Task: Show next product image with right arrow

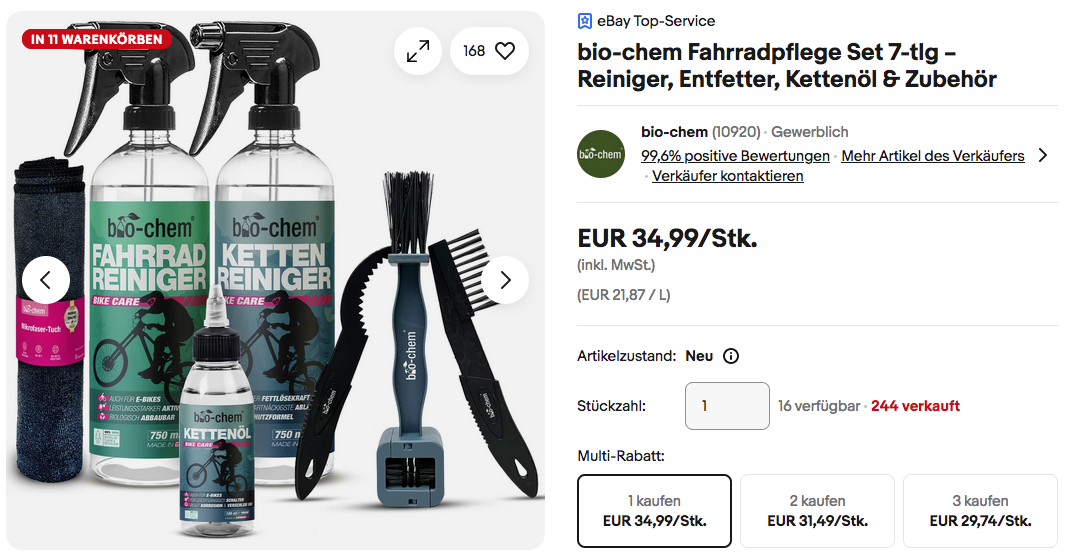Action: point(505,280)
